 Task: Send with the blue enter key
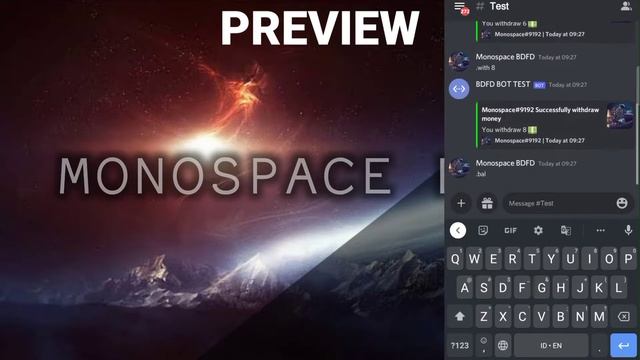pyautogui.click(x=623, y=345)
